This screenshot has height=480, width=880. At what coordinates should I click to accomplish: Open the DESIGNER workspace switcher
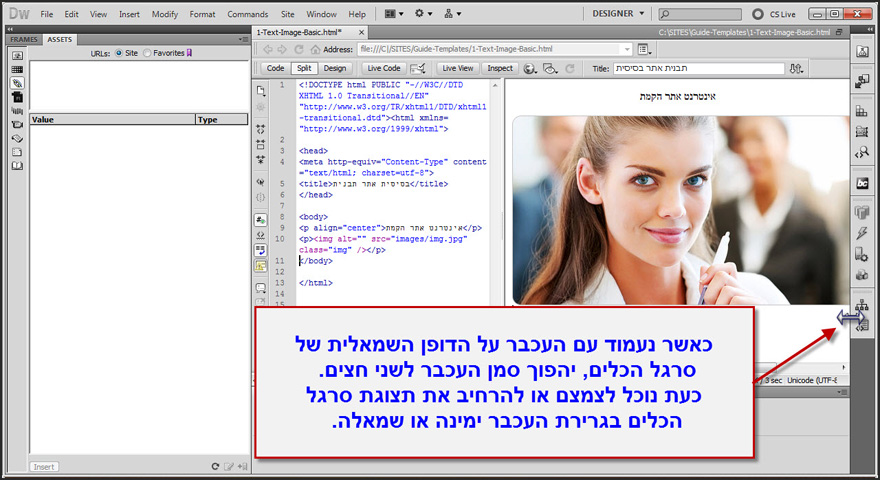pyautogui.click(x=617, y=13)
